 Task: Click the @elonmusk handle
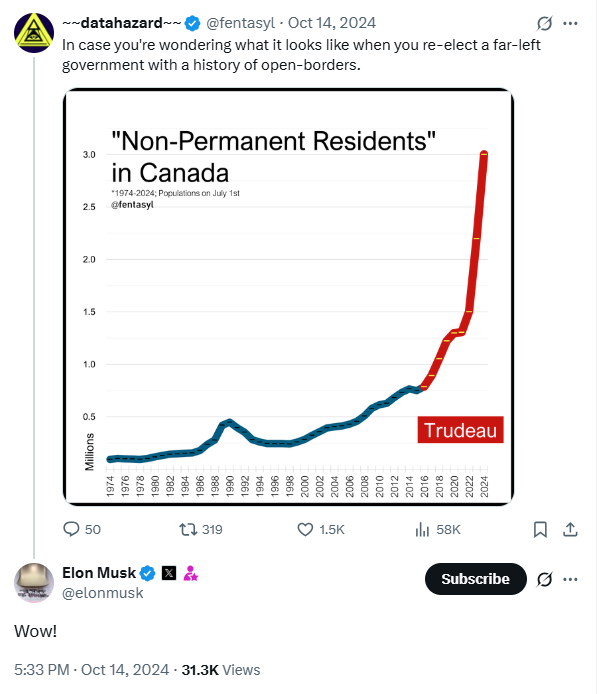(103, 593)
